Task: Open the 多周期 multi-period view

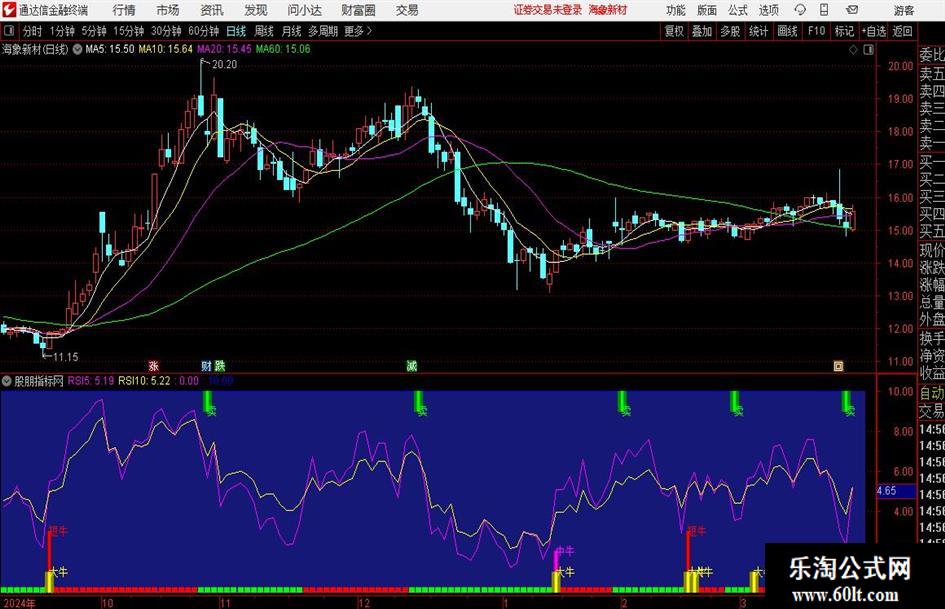Action: [x=323, y=31]
